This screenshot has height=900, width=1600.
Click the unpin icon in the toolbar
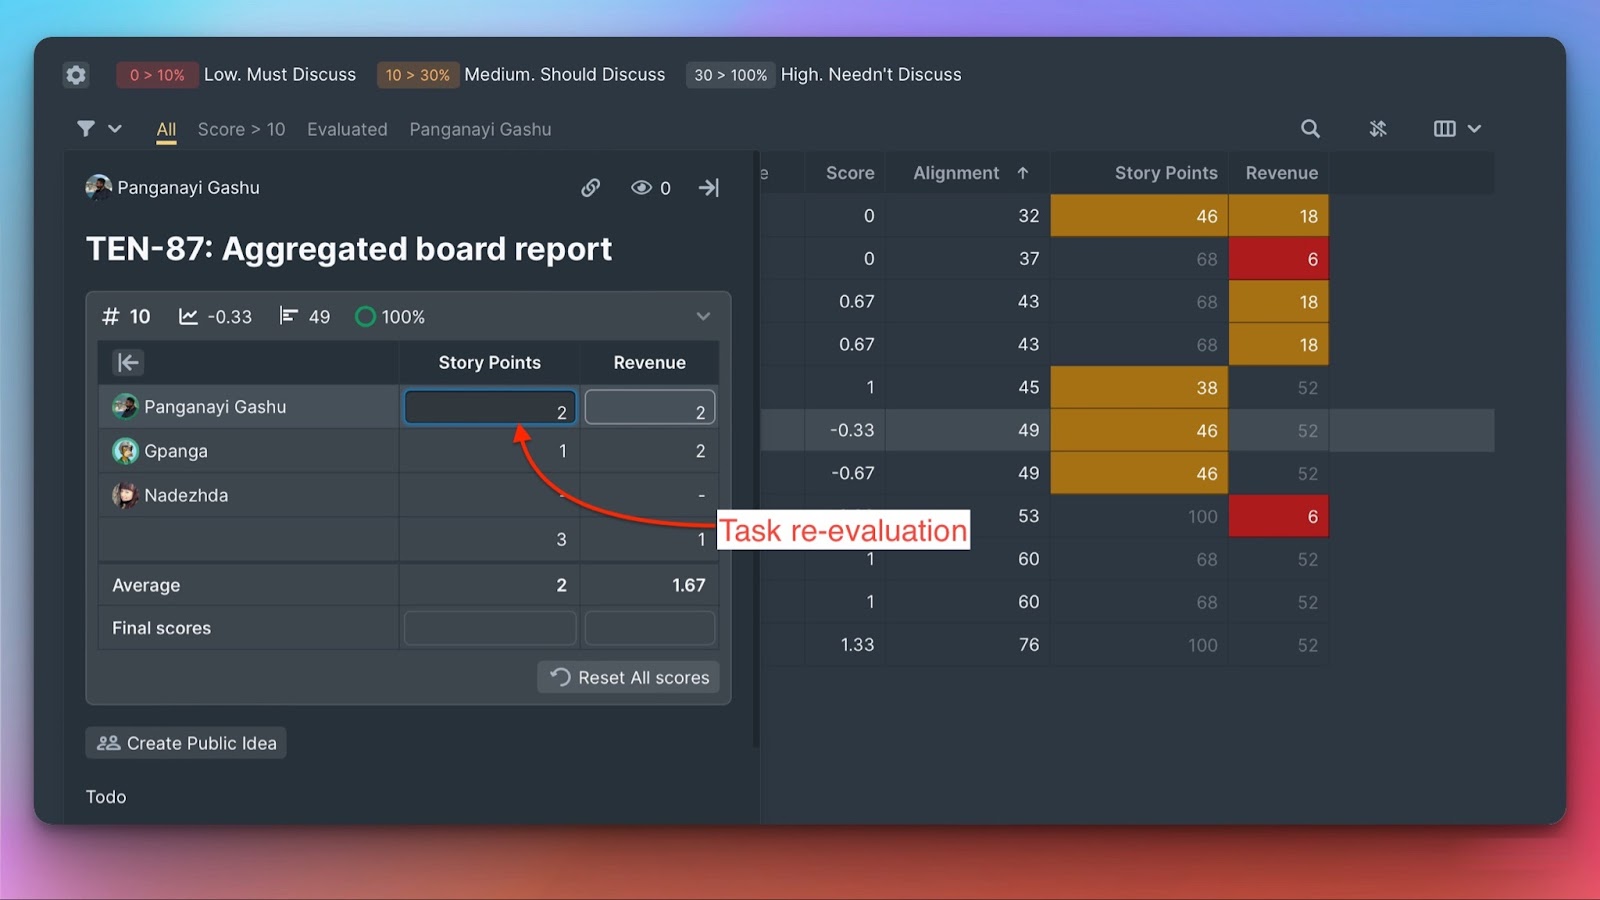tap(1378, 129)
